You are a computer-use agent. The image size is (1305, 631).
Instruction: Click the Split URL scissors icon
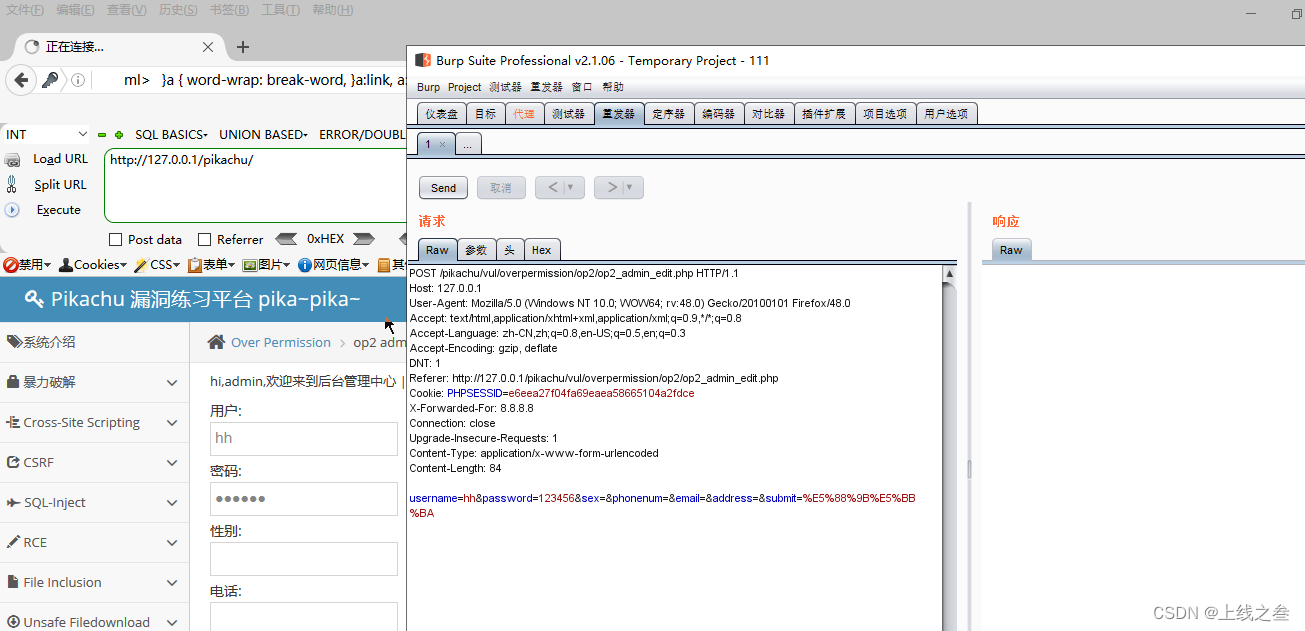point(12,184)
